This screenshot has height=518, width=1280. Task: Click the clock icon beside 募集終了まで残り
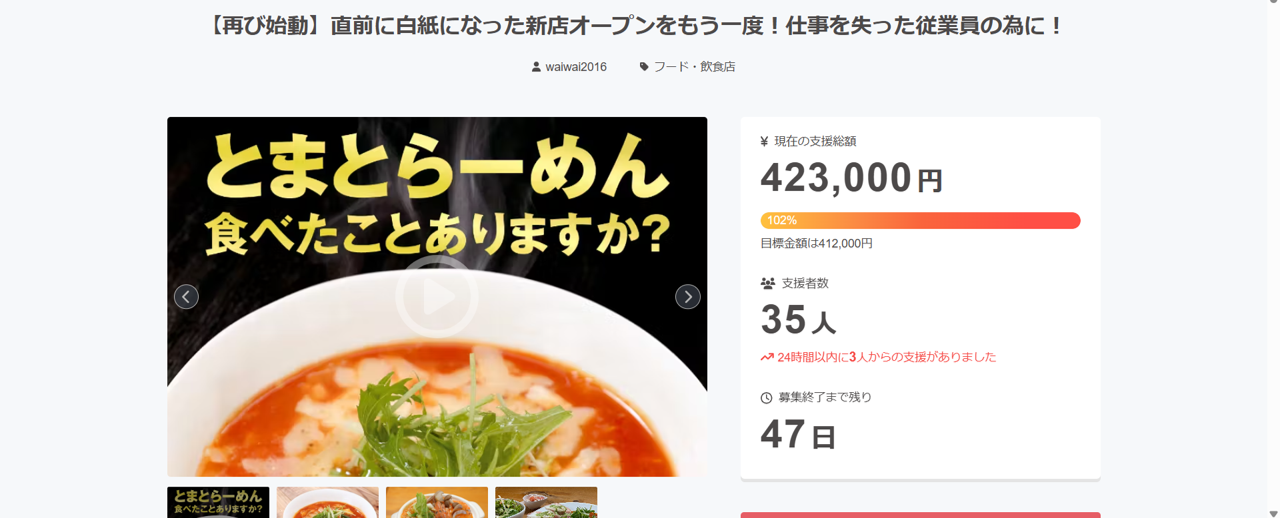[767, 398]
